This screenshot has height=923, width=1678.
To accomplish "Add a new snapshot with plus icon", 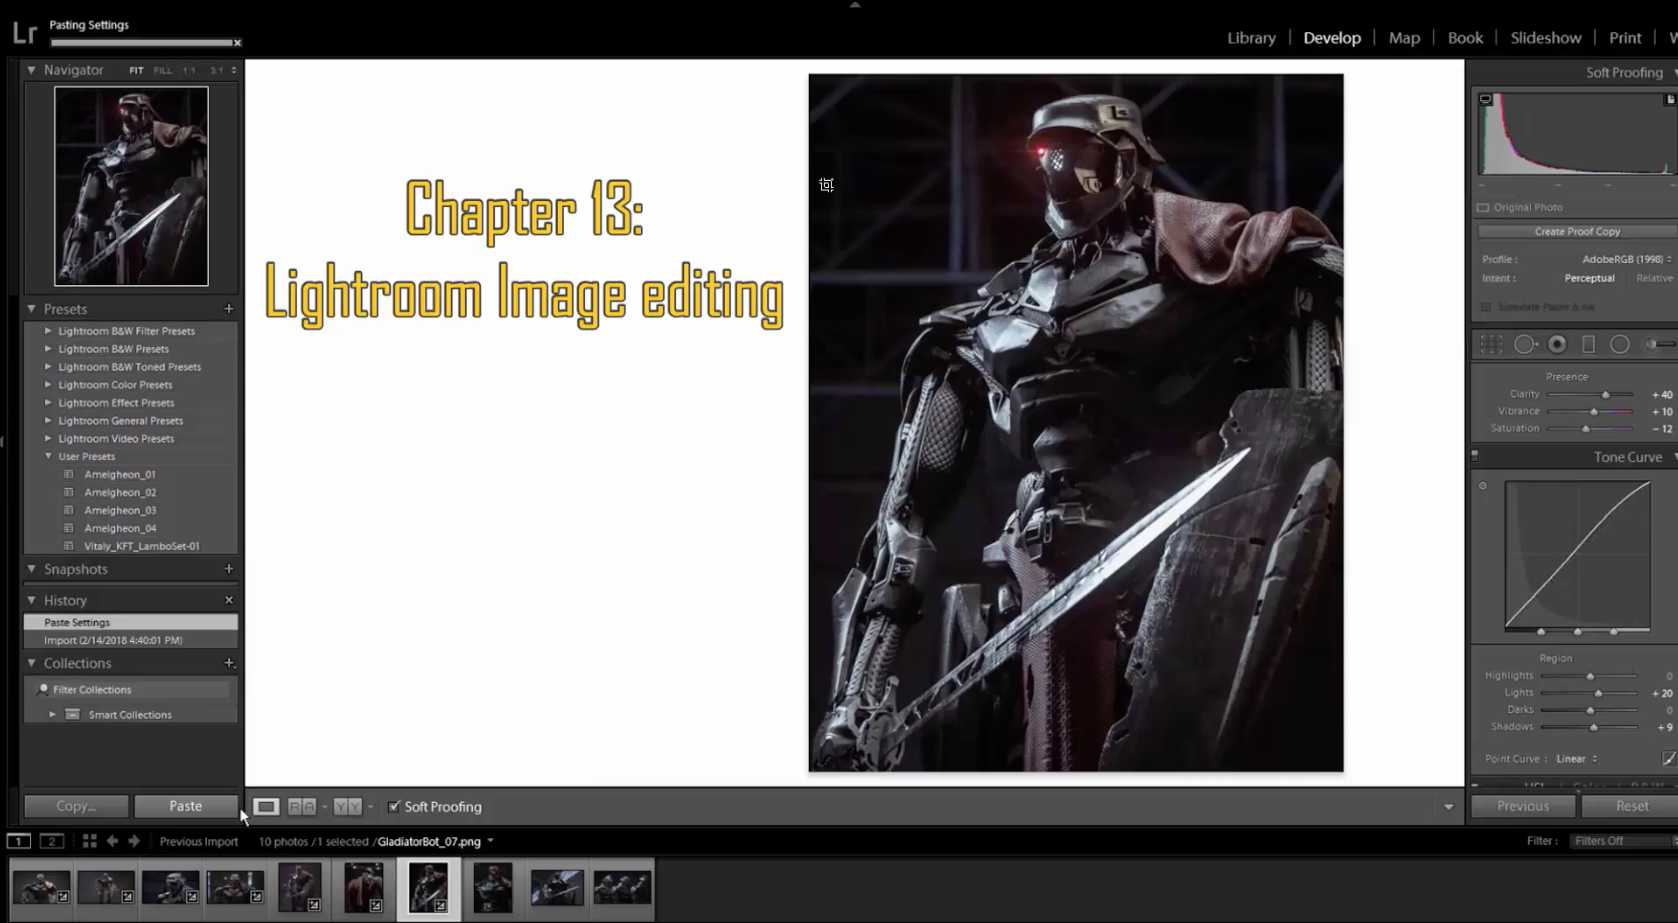I will [x=229, y=569].
